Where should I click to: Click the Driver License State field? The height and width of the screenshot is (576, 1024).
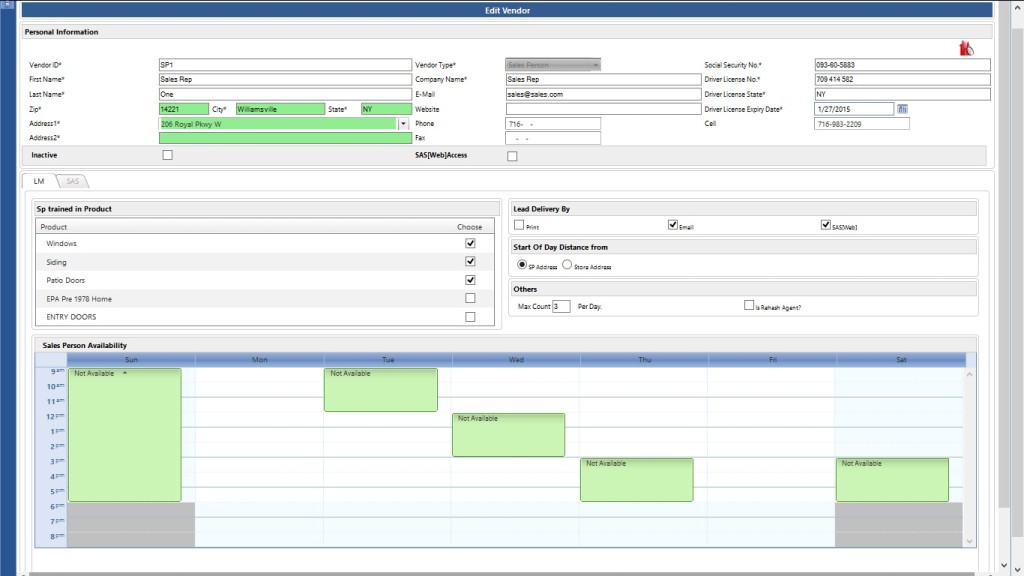pos(902,94)
